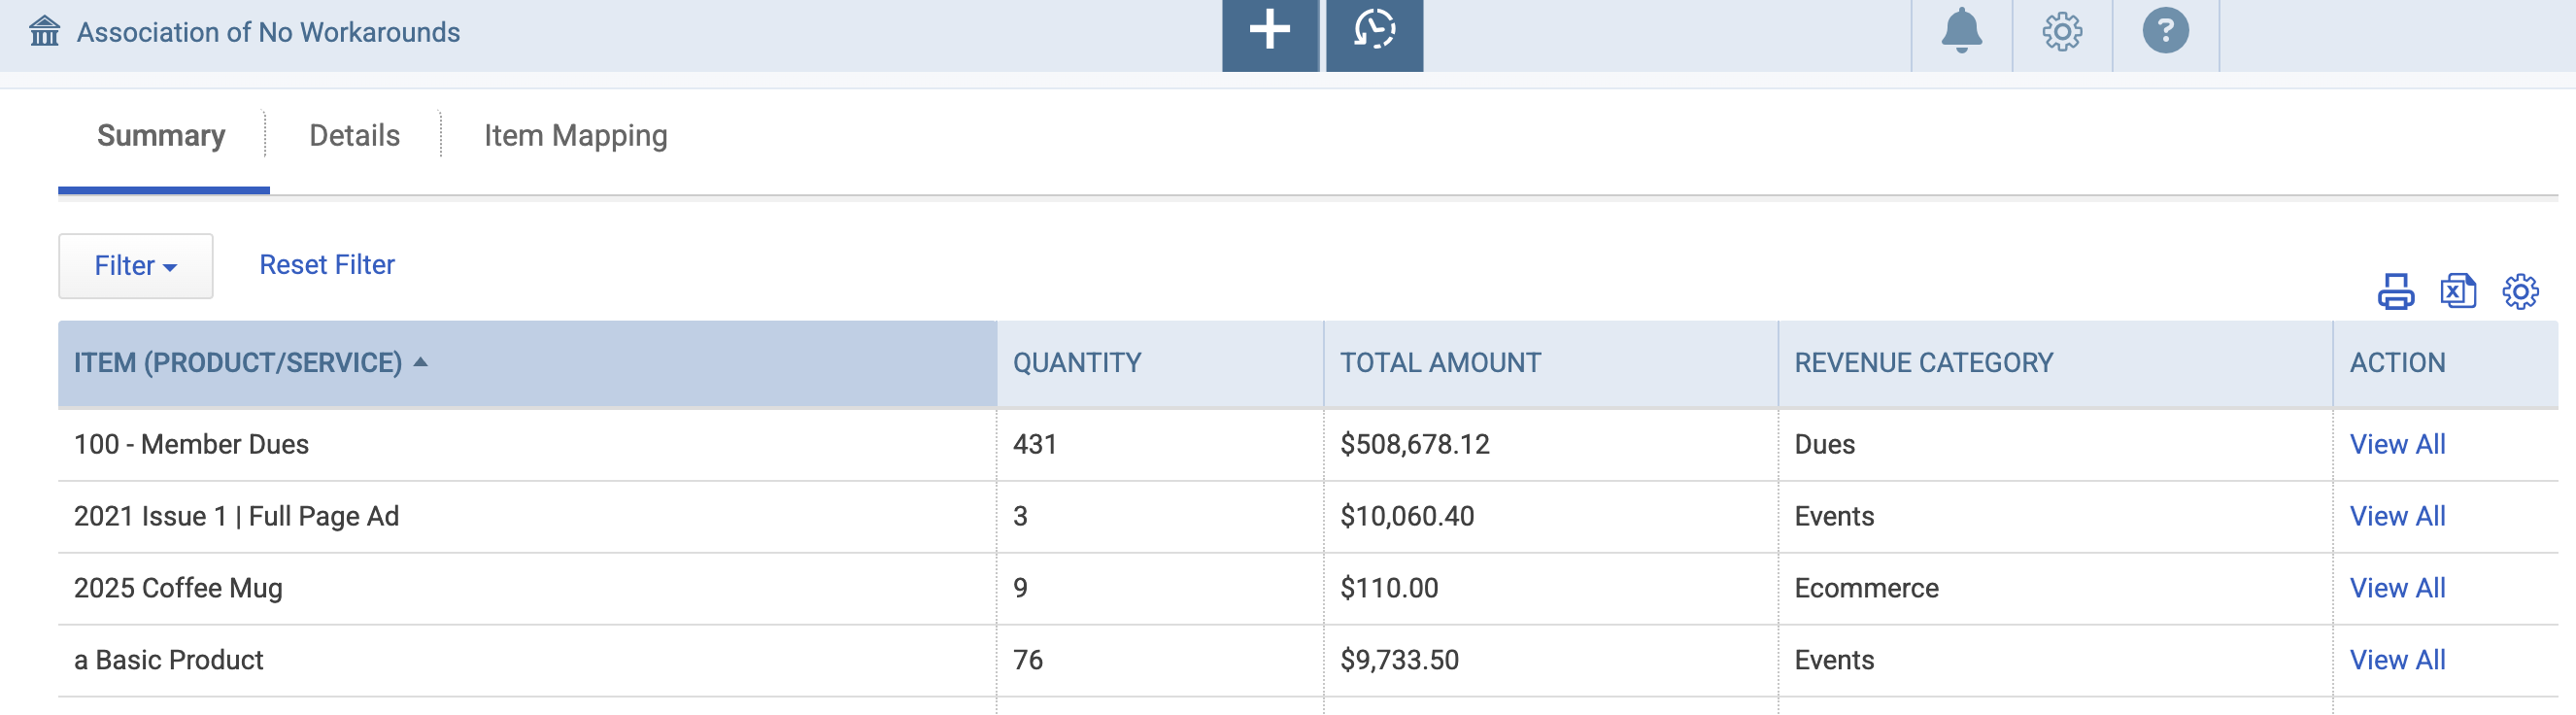Open the help question mark icon
This screenshot has width=2576, height=715.
coord(2165,31)
